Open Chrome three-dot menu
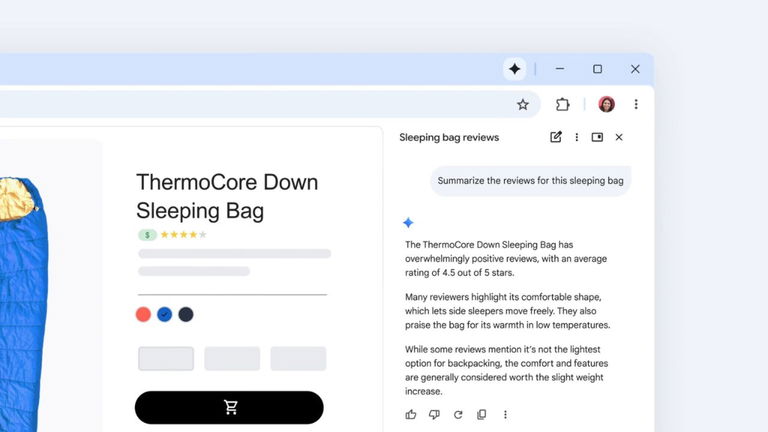This screenshot has height=432, width=768. click(636, 104)
